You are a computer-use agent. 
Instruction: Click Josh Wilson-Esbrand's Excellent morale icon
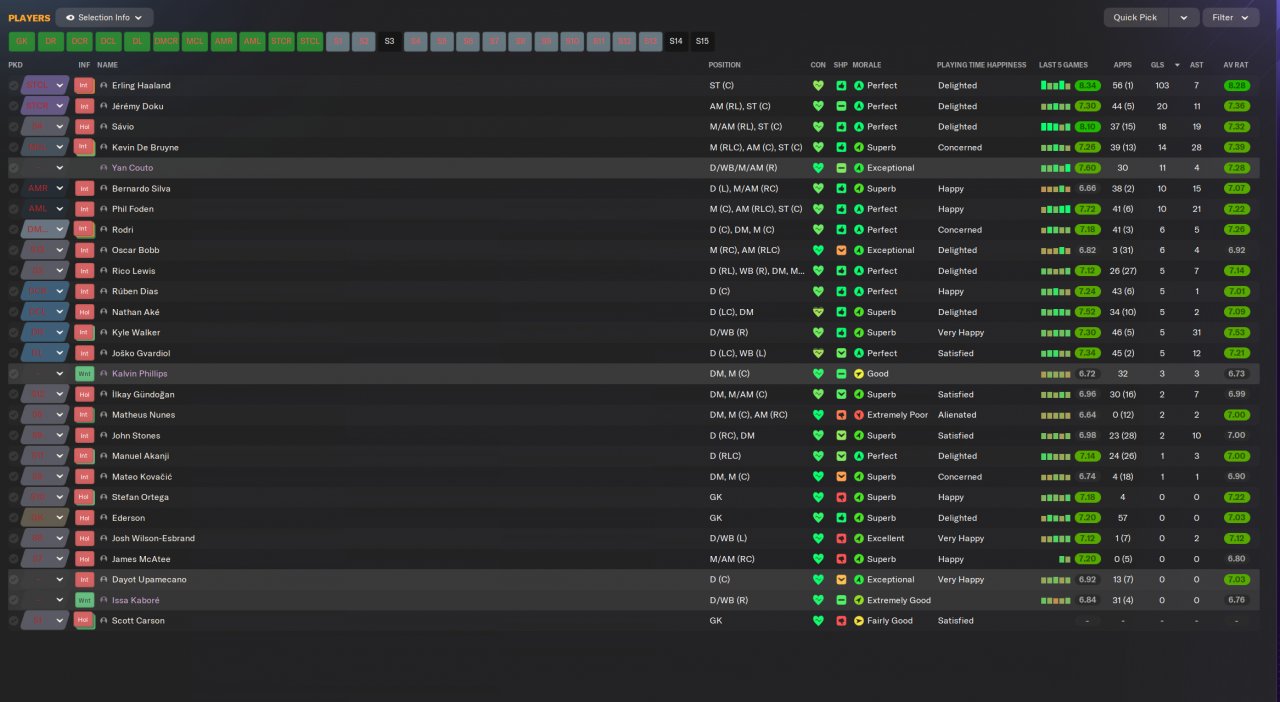tap(859, 538)
